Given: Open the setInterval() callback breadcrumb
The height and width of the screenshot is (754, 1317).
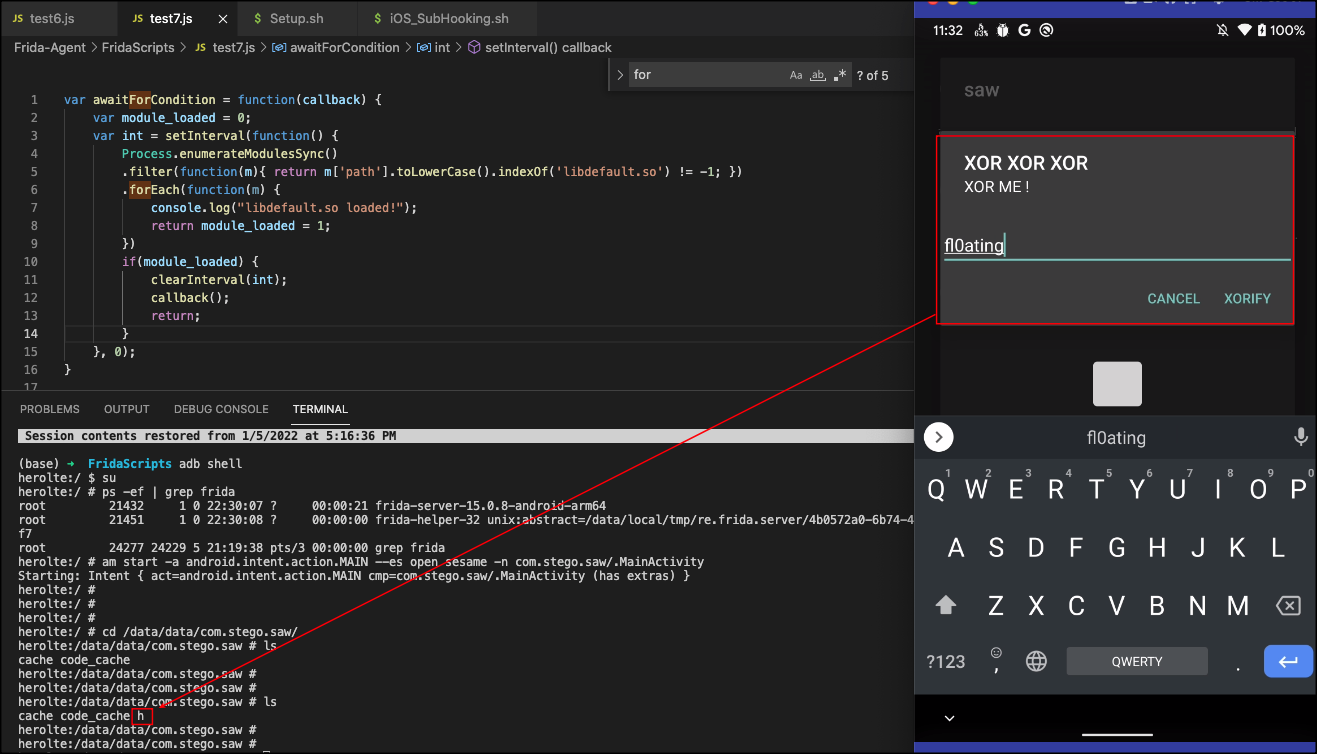Looking at the screenshot, I should tap(540, 47).
